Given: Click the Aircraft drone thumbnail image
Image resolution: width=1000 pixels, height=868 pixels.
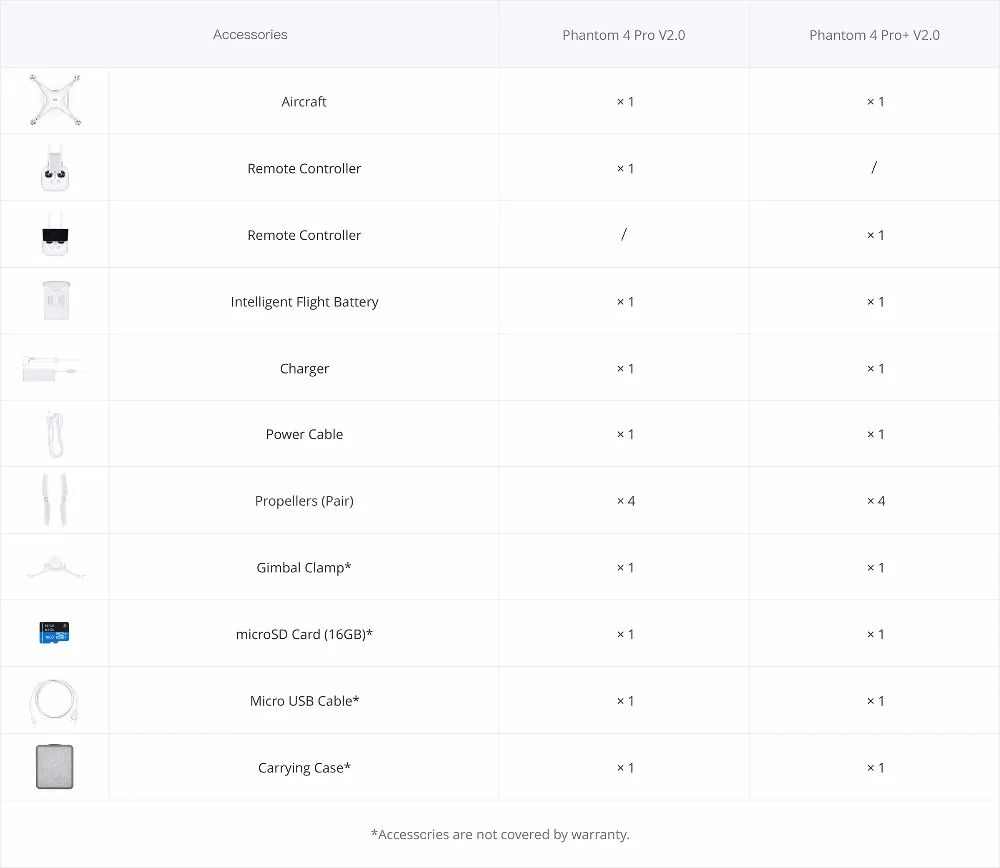Looking at the screenshot, I should coord(54,101).
